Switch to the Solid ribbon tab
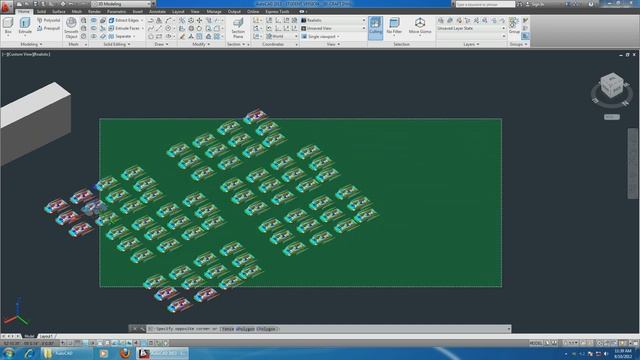640x360 pixels. [x=41, y=11]
